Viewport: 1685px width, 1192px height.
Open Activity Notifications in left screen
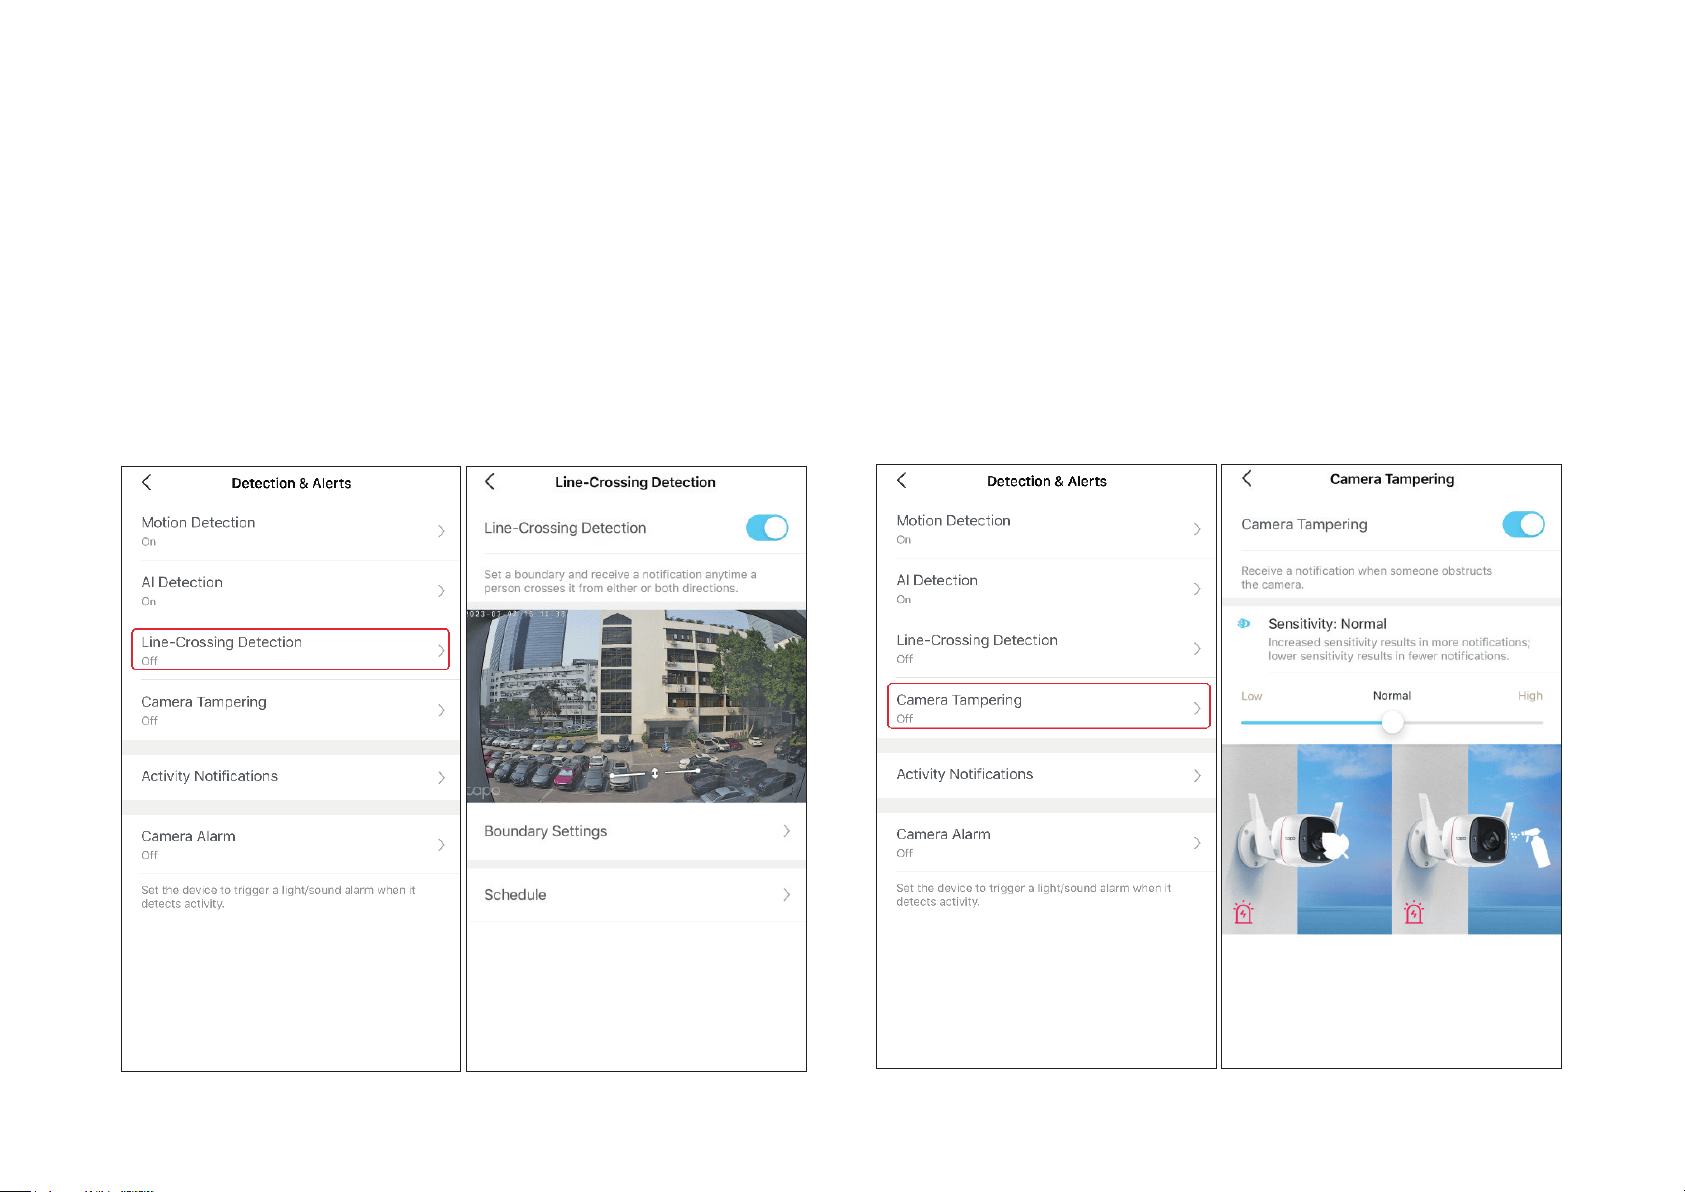(x=291, y=777)
